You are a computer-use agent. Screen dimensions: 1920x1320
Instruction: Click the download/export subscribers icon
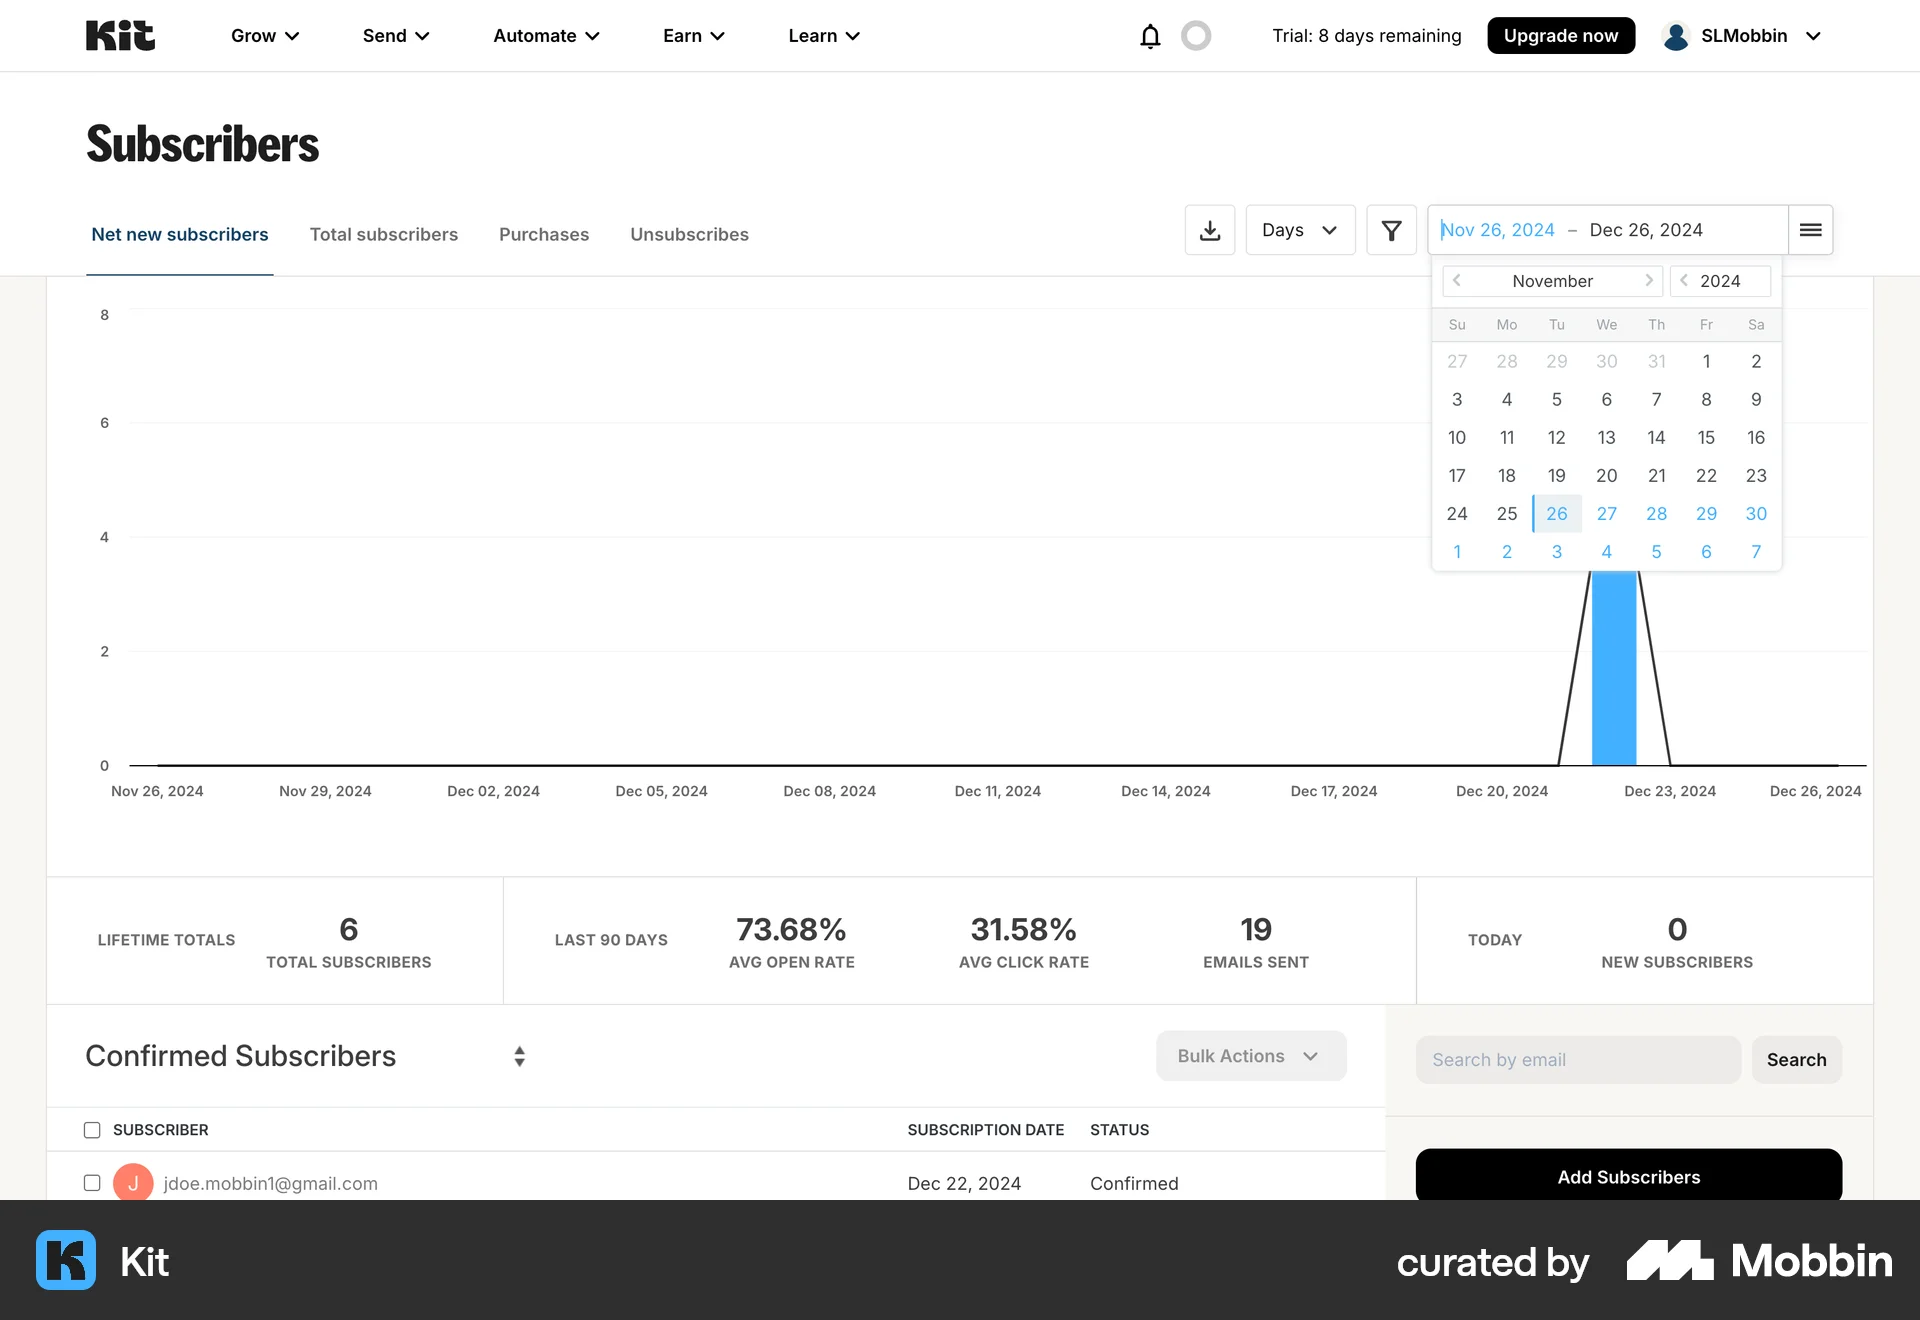[1209, 229]
